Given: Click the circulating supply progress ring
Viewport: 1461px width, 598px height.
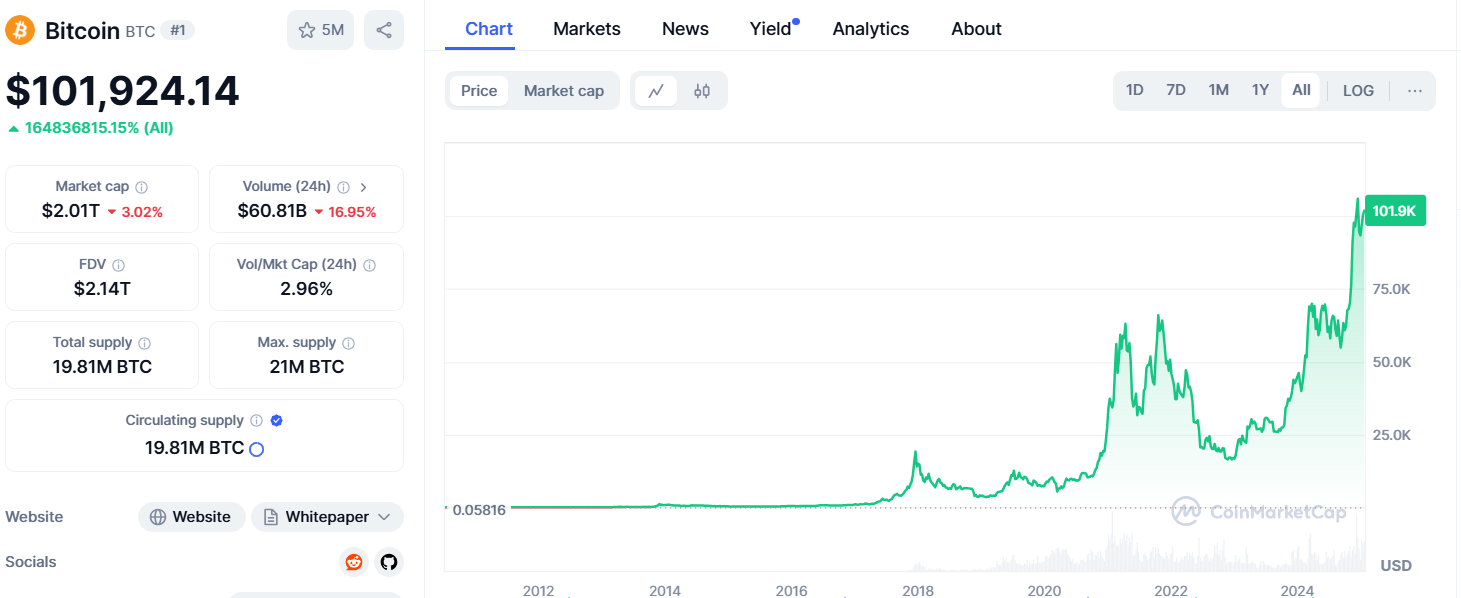Looking at the screenshot, I should click(256, 449).
